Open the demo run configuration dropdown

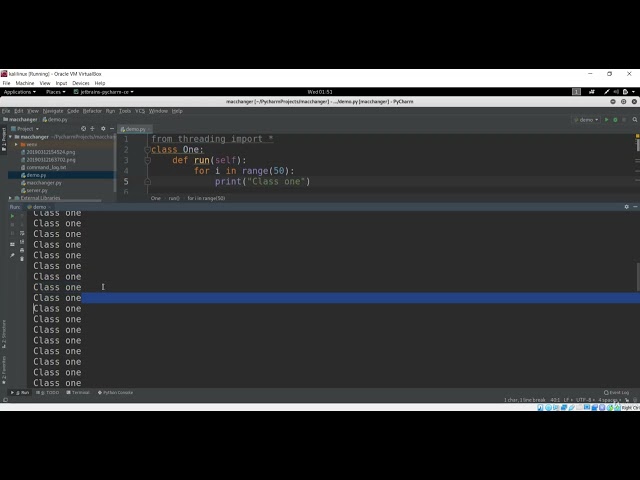pyautogui.click(x=586, y=120)
